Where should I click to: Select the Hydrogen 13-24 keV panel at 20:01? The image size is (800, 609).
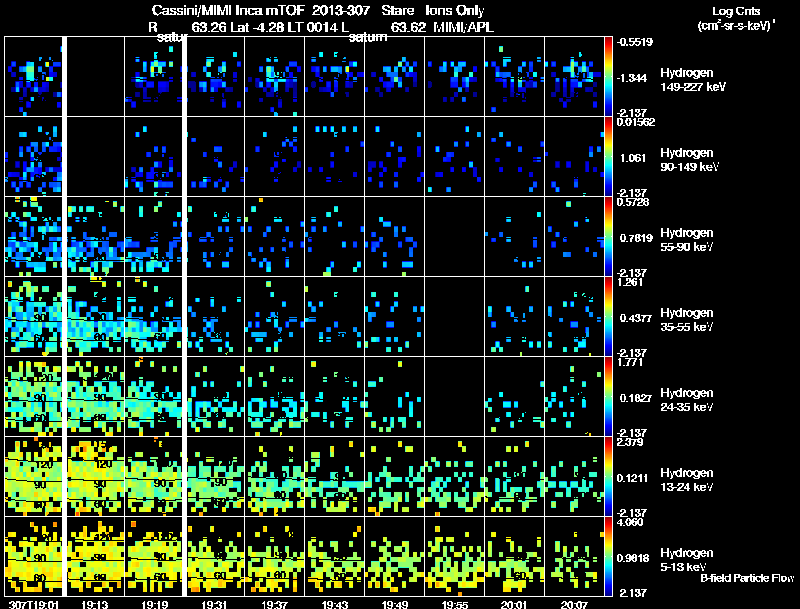coord(514,477)
